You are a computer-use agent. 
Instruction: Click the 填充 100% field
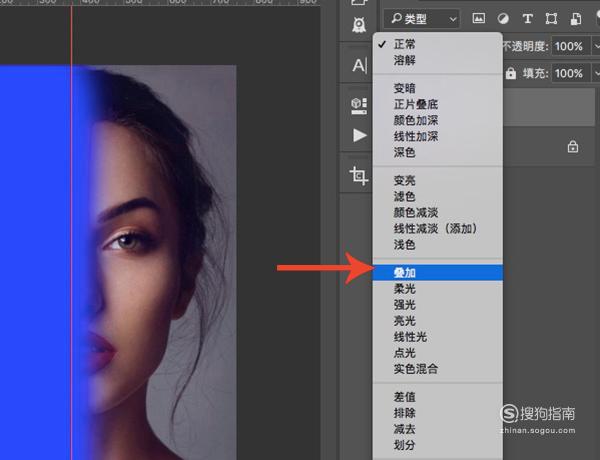pos(569,73)
